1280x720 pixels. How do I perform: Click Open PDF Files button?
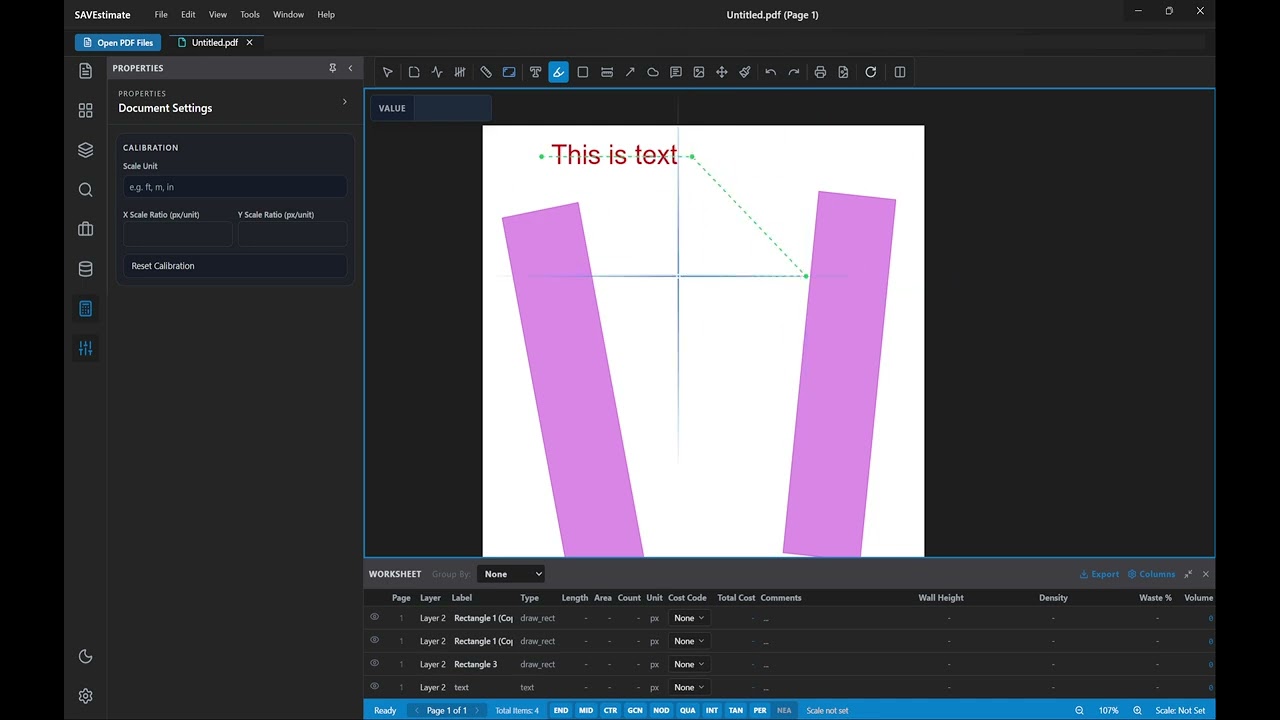pos(118,43)
